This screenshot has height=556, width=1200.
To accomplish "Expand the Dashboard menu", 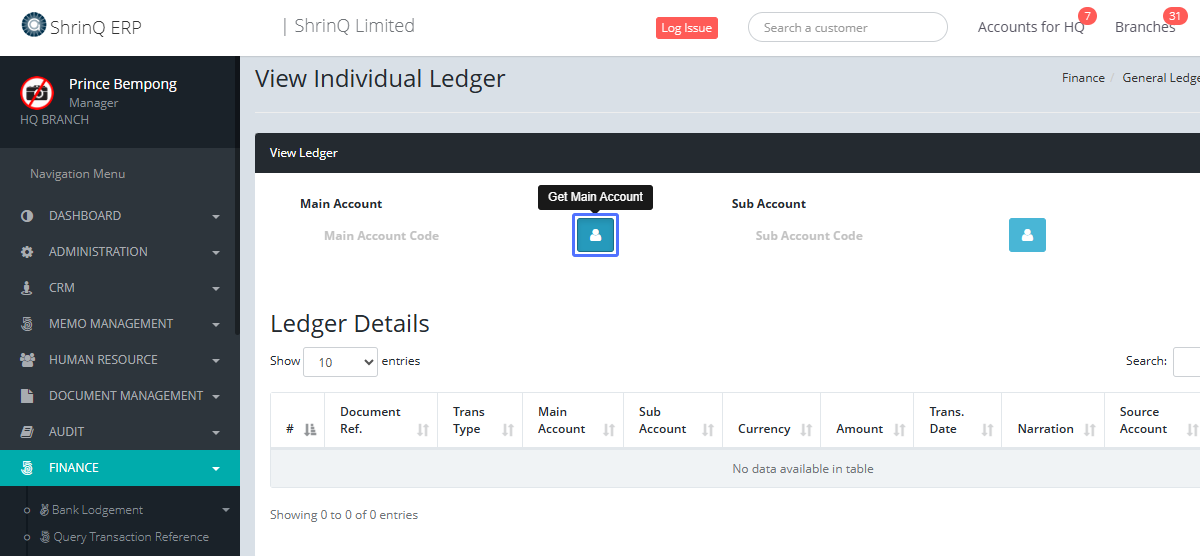I will [x=119, y=216].
